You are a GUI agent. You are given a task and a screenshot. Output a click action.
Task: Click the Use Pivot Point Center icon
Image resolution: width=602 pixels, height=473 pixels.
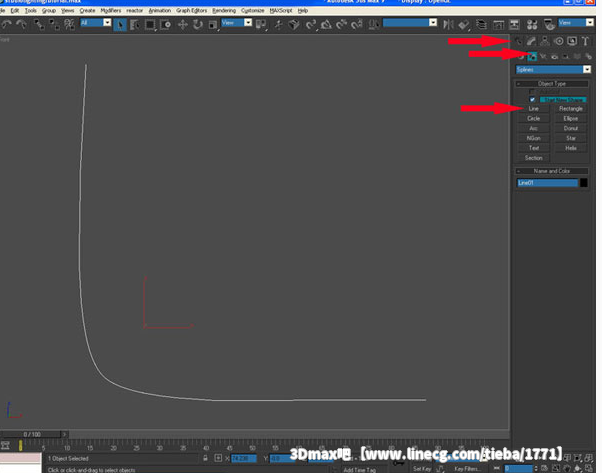[x=261, y=25]
